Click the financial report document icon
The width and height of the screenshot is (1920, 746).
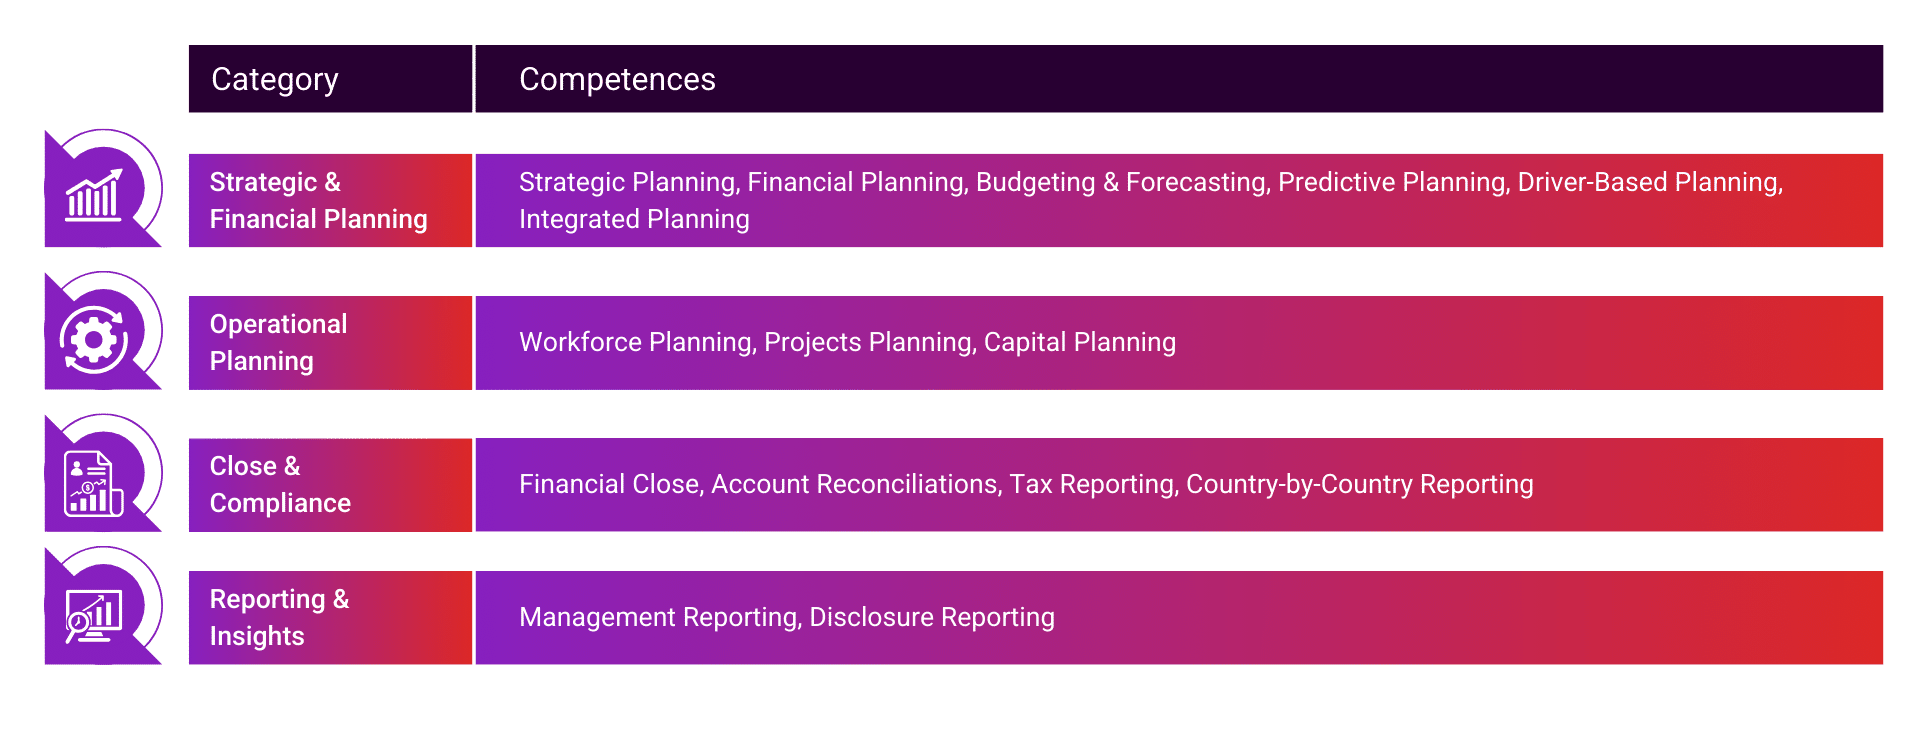click(x=93, y=484)
